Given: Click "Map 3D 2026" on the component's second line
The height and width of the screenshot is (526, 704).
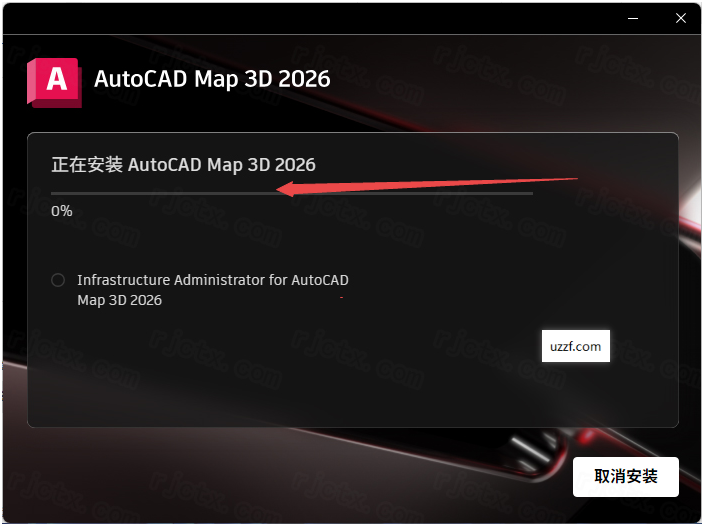Looking at the screenshot, I should coord(119,300).
